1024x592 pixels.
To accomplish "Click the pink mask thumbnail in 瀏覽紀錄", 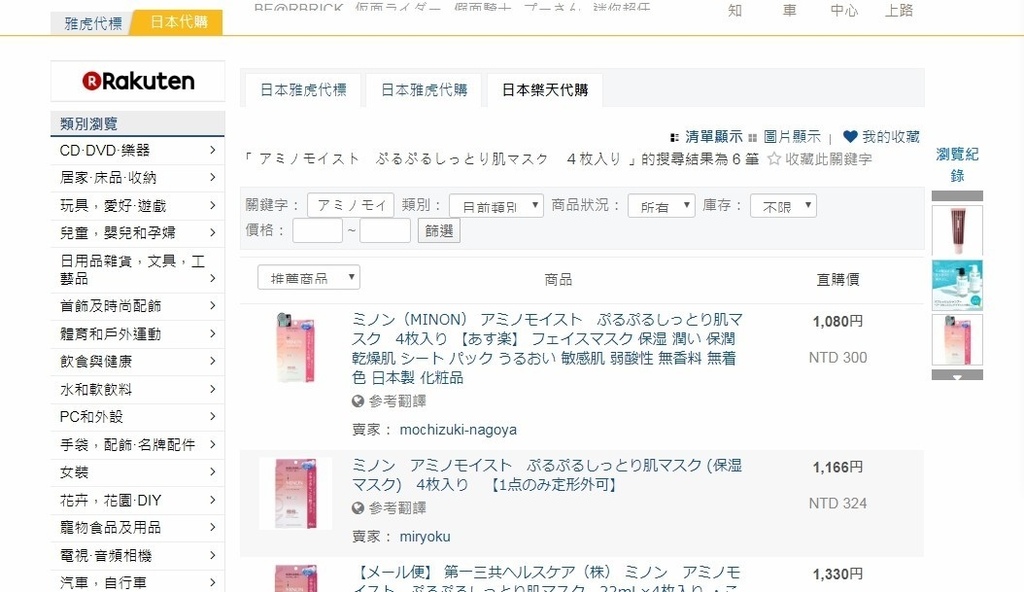I will (x=956, y=341).
